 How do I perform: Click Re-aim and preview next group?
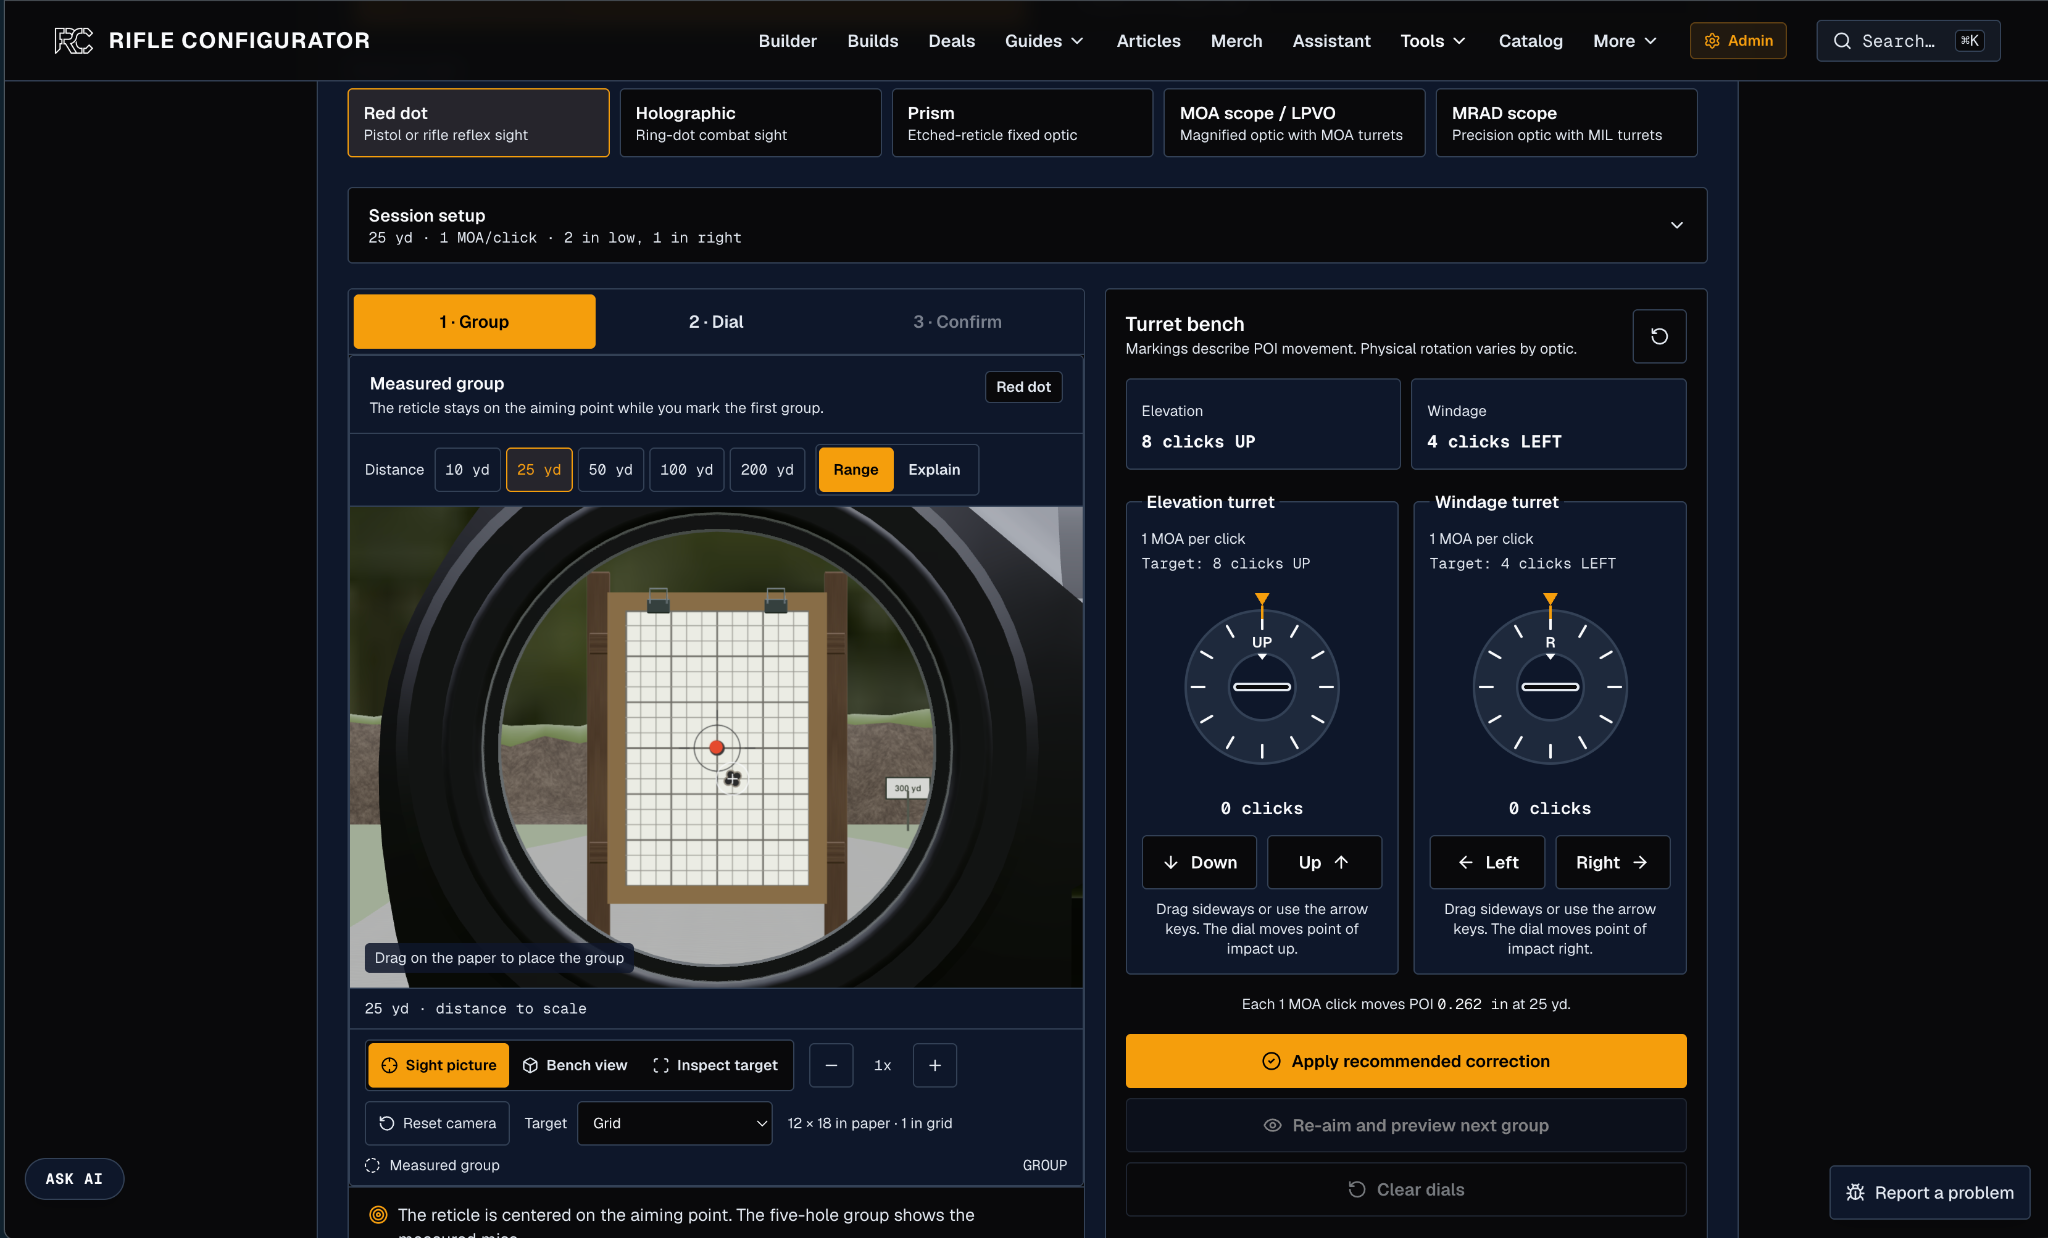coord(1406,1125)
